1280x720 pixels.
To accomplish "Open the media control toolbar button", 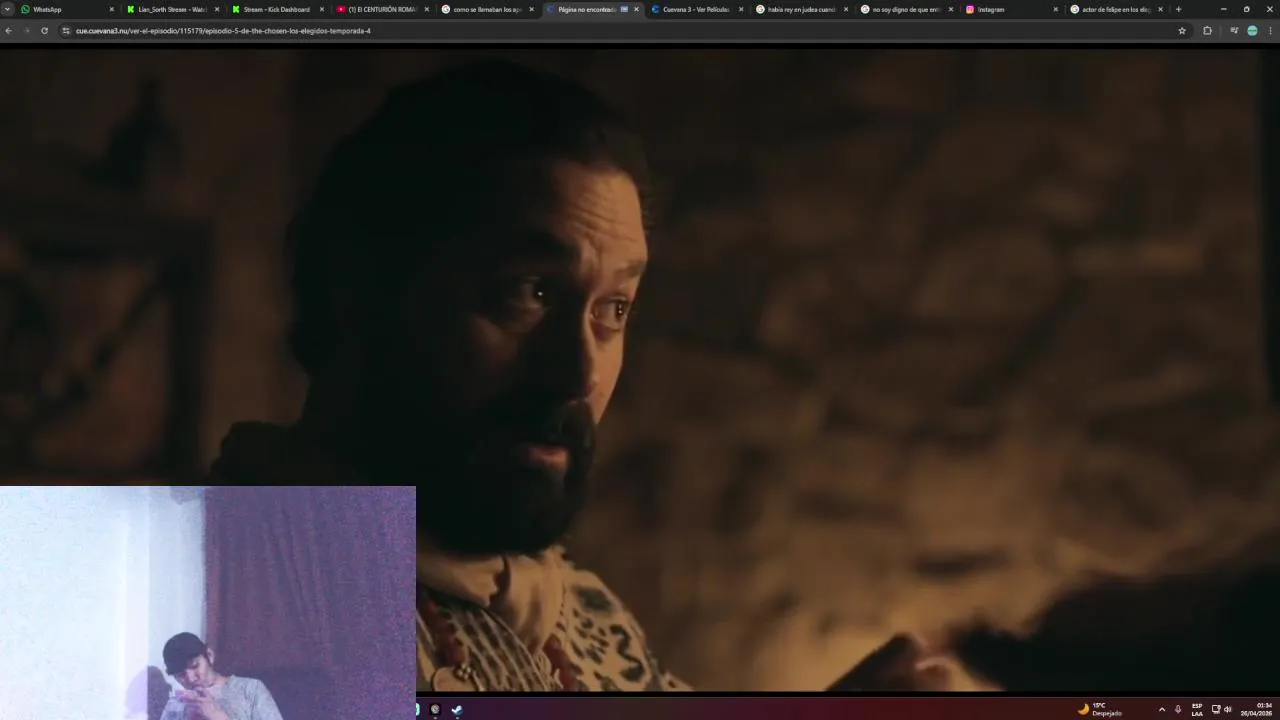I will tap(1234, 31).
